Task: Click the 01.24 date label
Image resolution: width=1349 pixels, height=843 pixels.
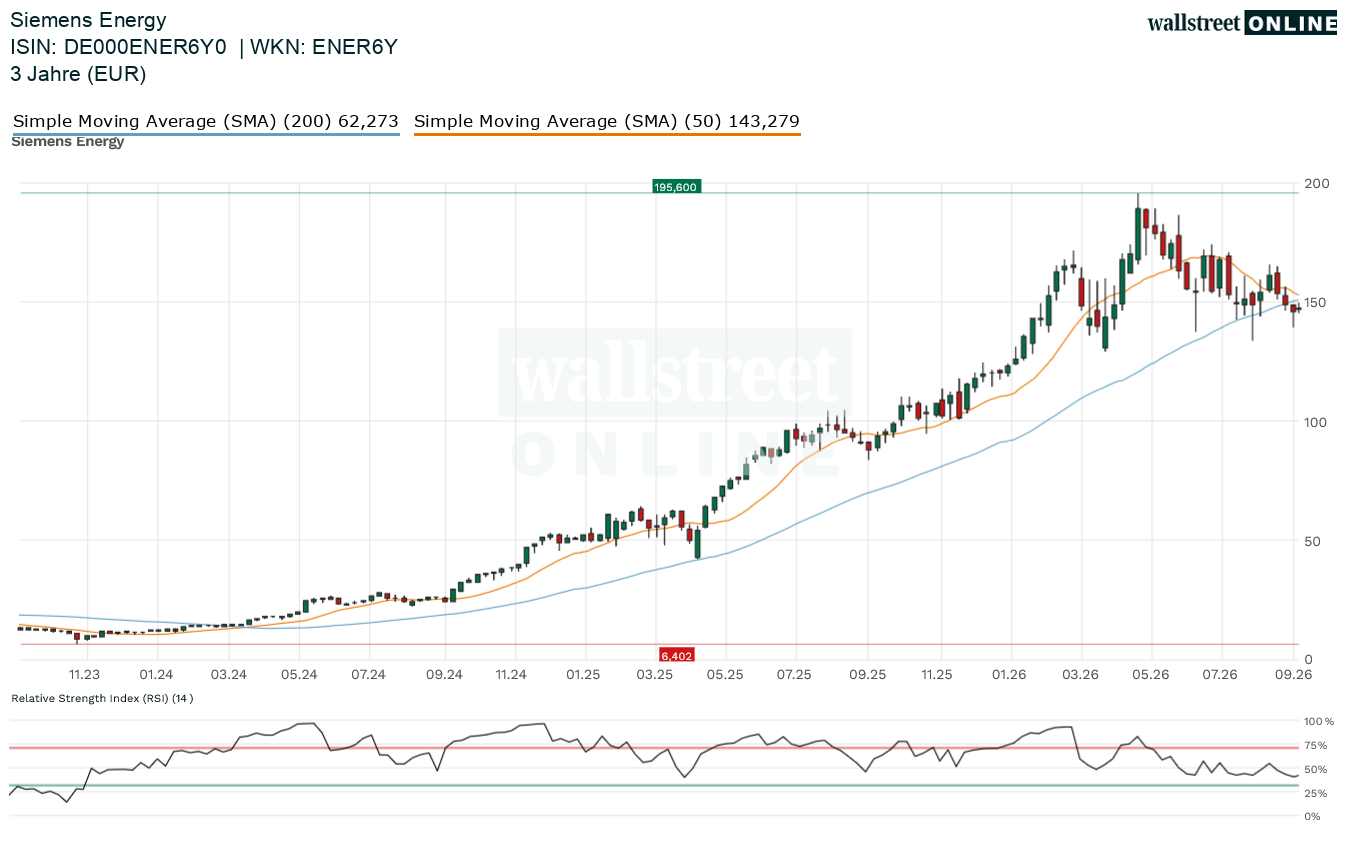Action: tap(157, 675)
